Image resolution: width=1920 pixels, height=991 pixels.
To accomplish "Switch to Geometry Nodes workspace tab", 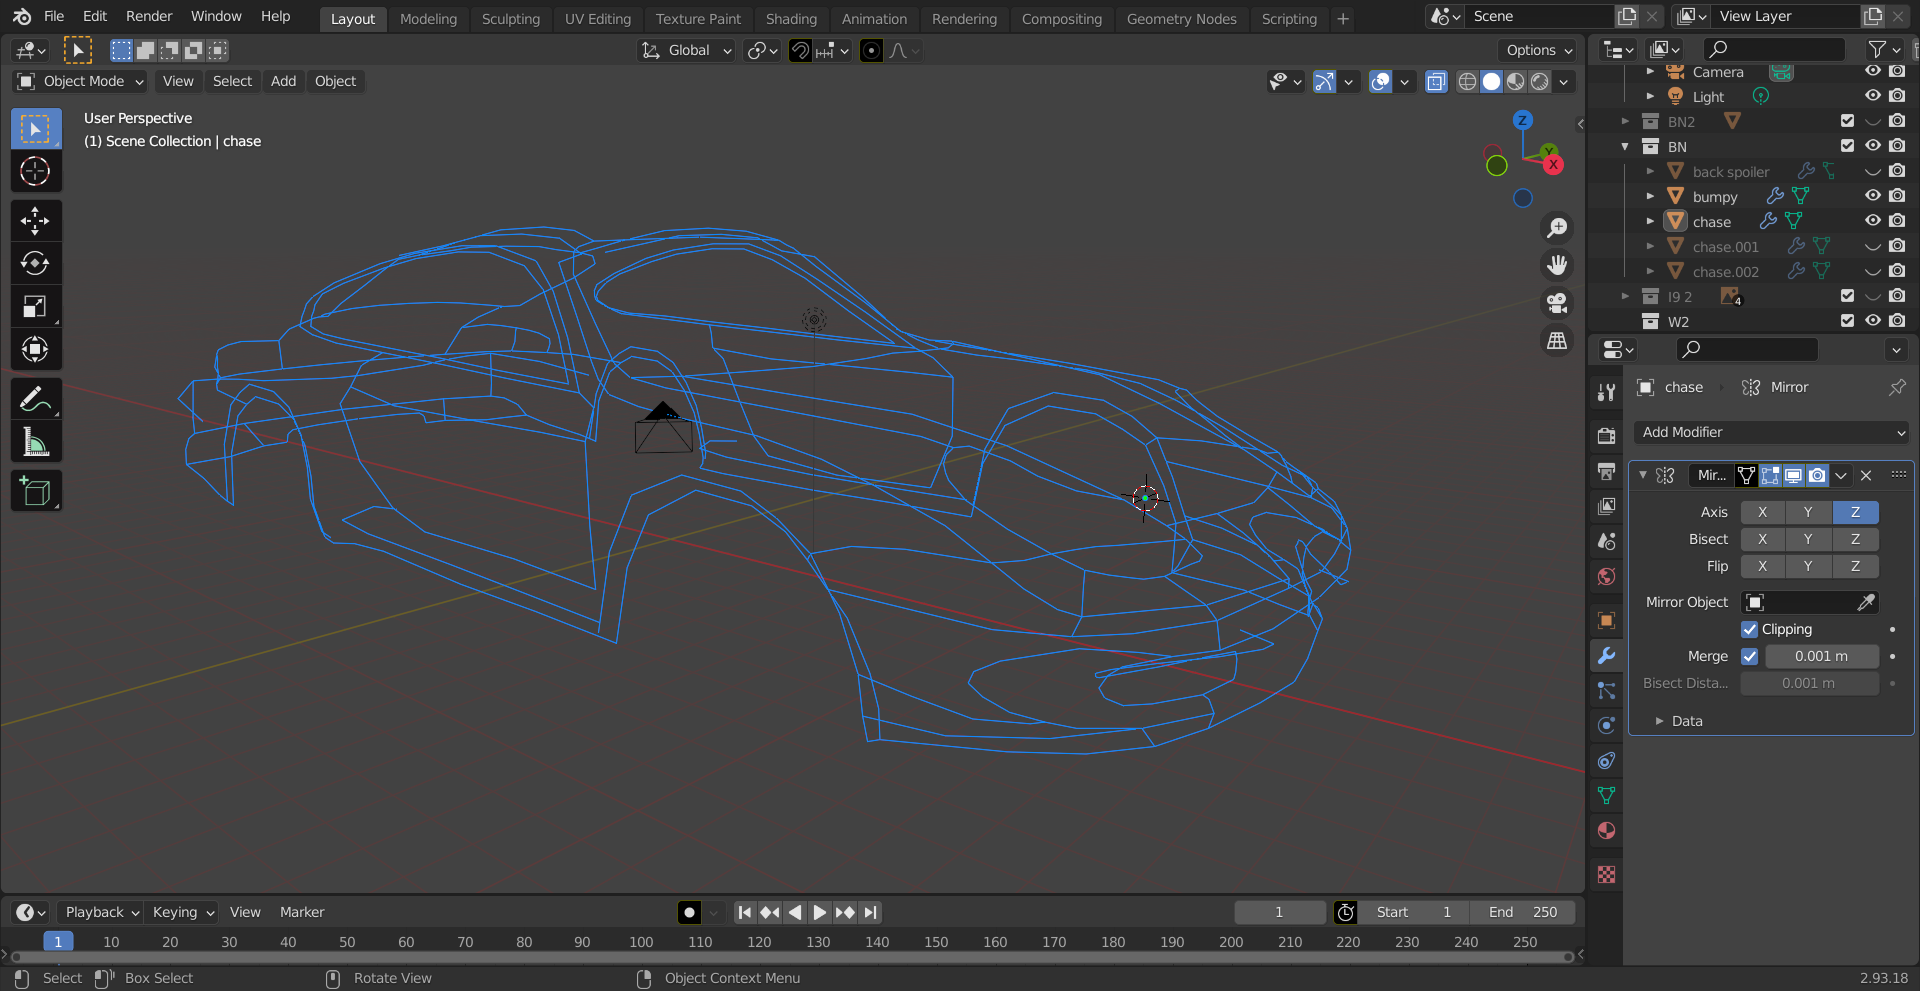I will pos(1181,18).
